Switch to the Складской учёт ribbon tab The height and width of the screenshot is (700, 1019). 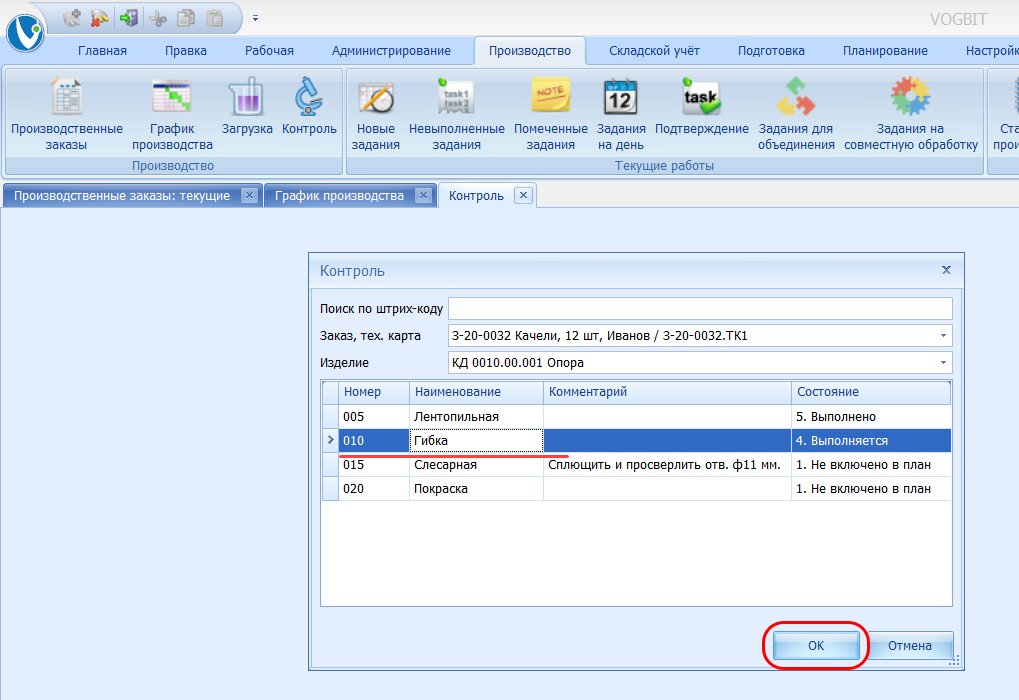click(654, 51)
